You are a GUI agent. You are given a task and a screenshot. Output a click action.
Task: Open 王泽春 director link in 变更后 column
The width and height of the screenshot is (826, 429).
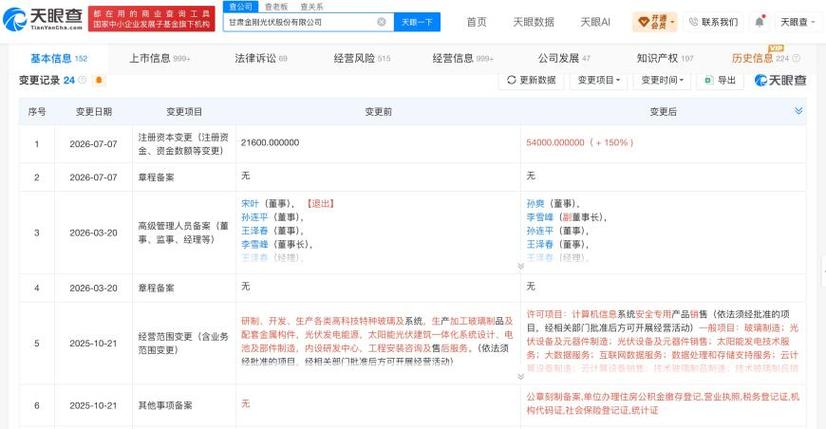coord(540,245)
